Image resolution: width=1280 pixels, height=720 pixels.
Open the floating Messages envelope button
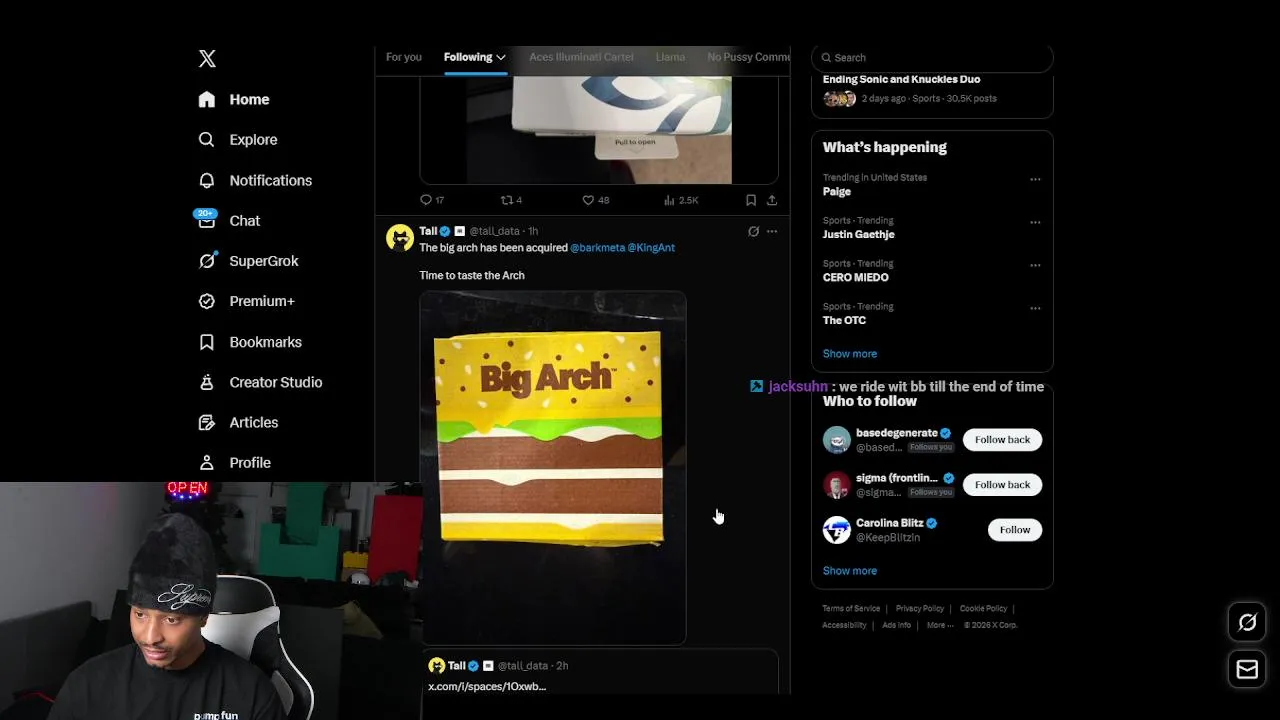(1247, 670)
